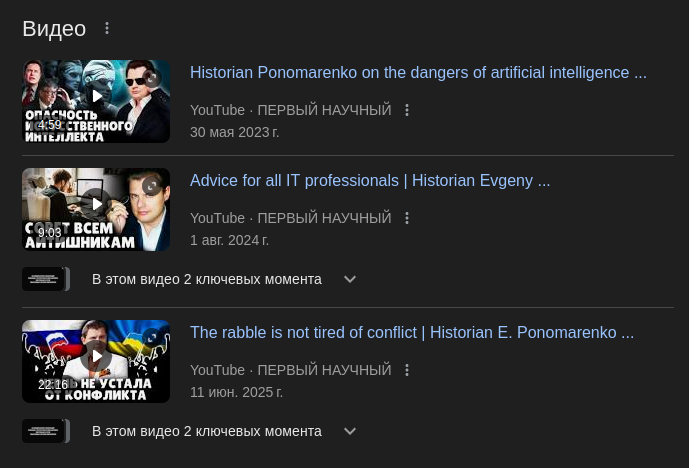
Task: Open Advice for all IT professionals link
Action: point(370,181)
